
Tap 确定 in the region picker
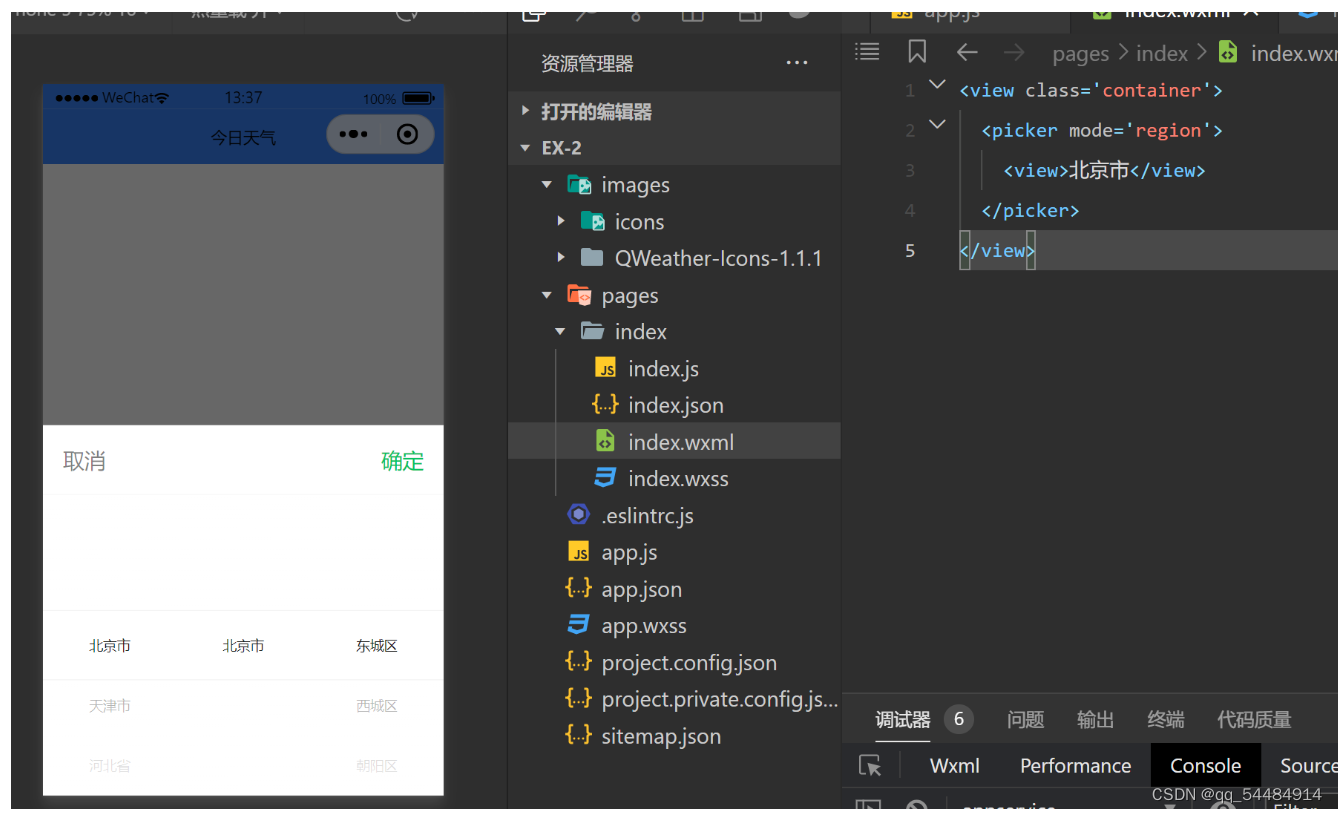click(x=402, y=461)
